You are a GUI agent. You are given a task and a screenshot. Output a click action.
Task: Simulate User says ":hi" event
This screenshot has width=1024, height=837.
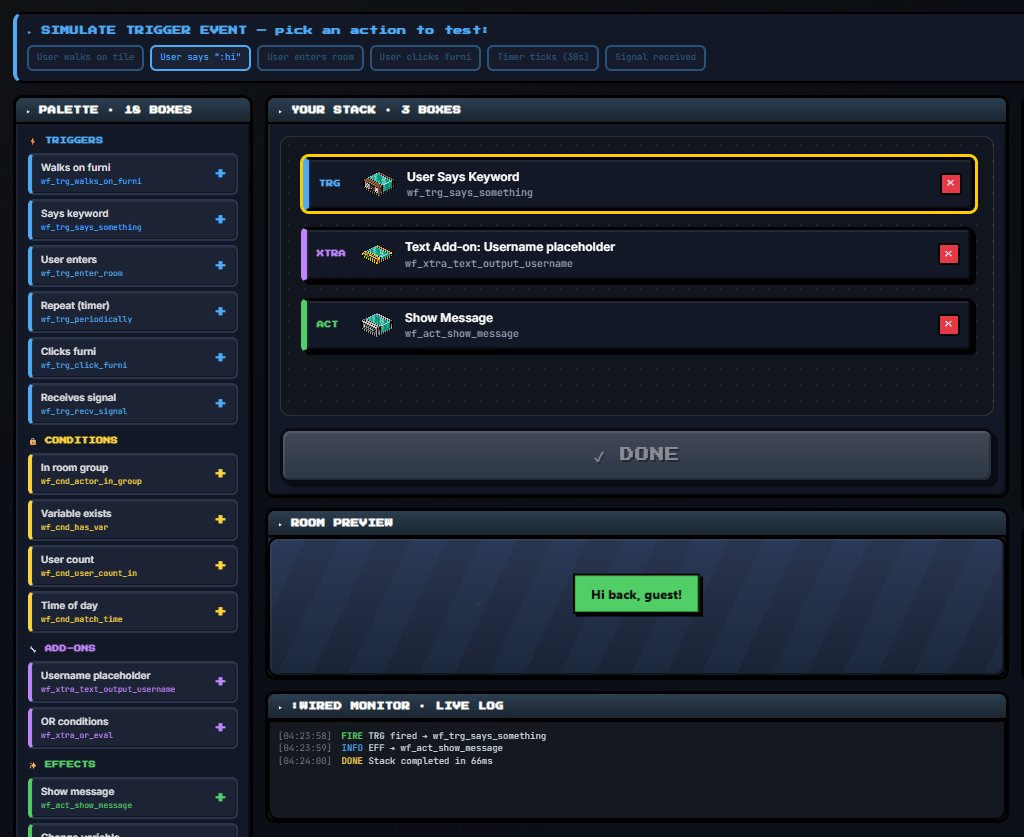point(200,57)
